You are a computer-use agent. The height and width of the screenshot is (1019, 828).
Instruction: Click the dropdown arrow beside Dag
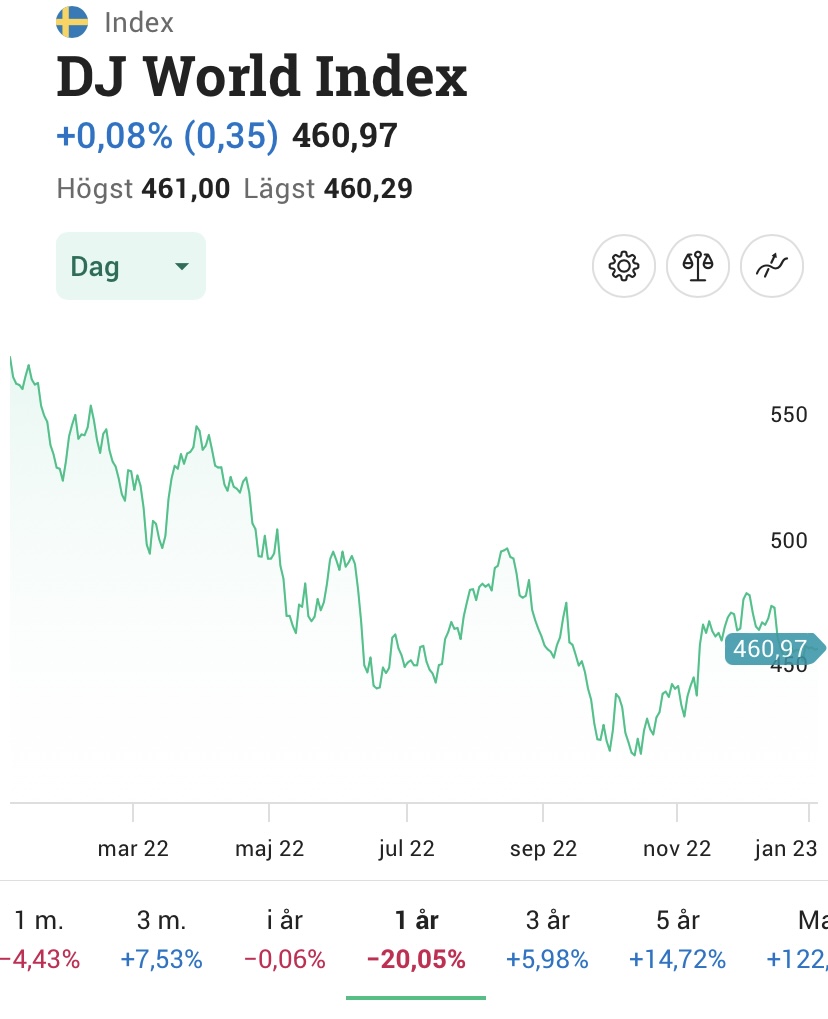[x=181, y=267]
